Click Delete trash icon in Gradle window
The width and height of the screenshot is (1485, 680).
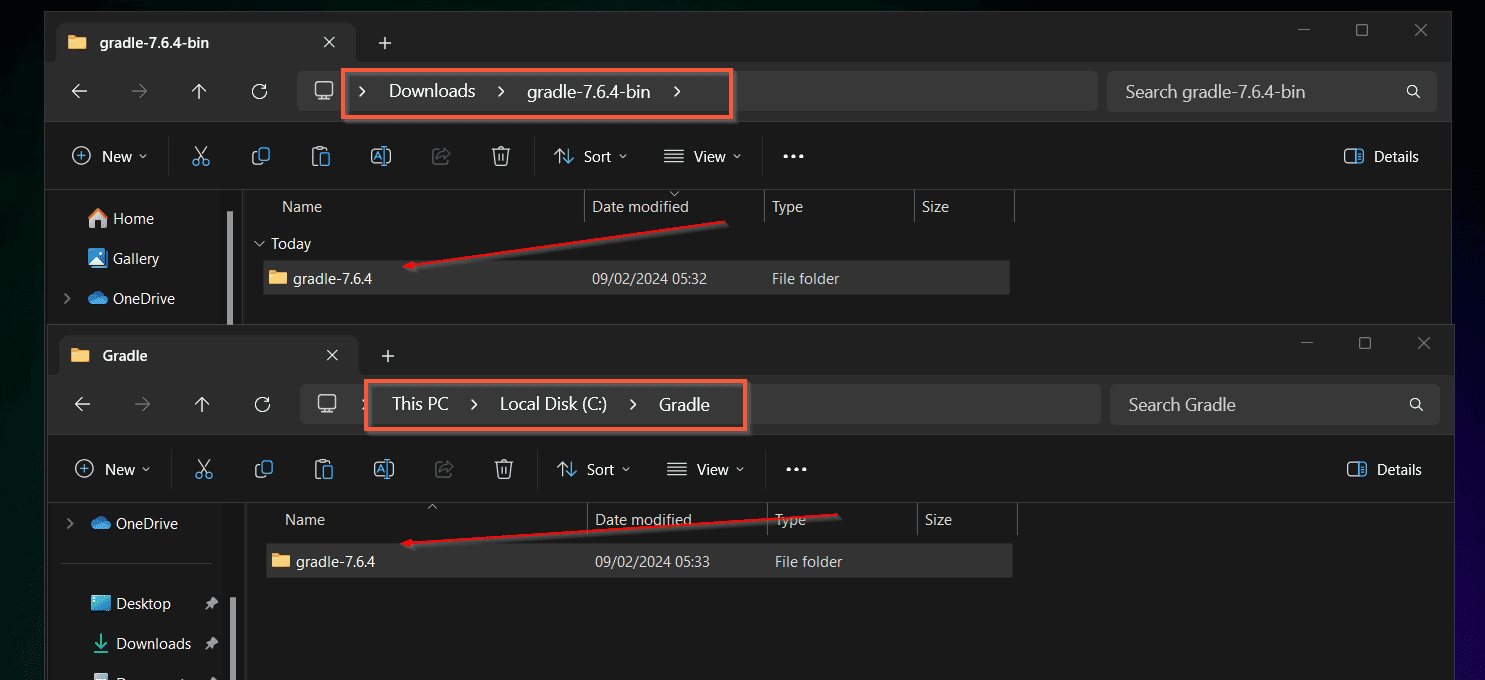point(504,469)
